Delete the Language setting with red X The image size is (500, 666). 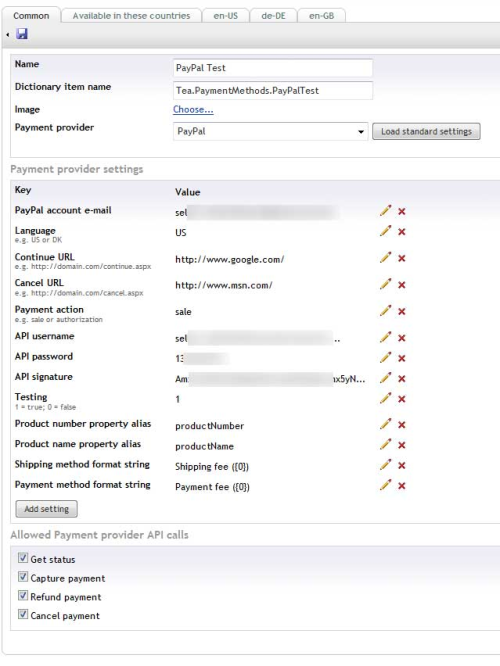tap(401, 232)
